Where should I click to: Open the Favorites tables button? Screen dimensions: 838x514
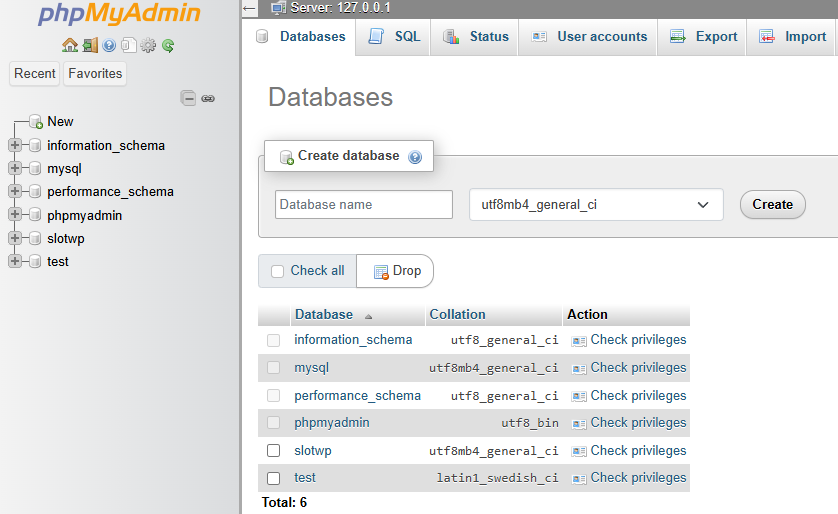point(95,73)
